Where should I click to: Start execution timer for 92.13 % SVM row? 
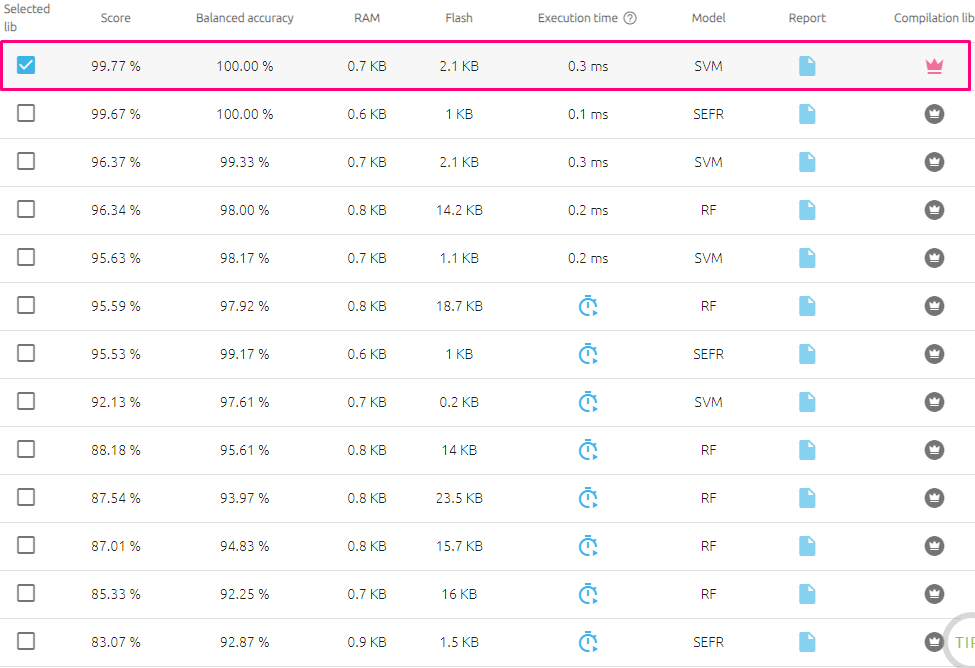click(x=588, y=402)
